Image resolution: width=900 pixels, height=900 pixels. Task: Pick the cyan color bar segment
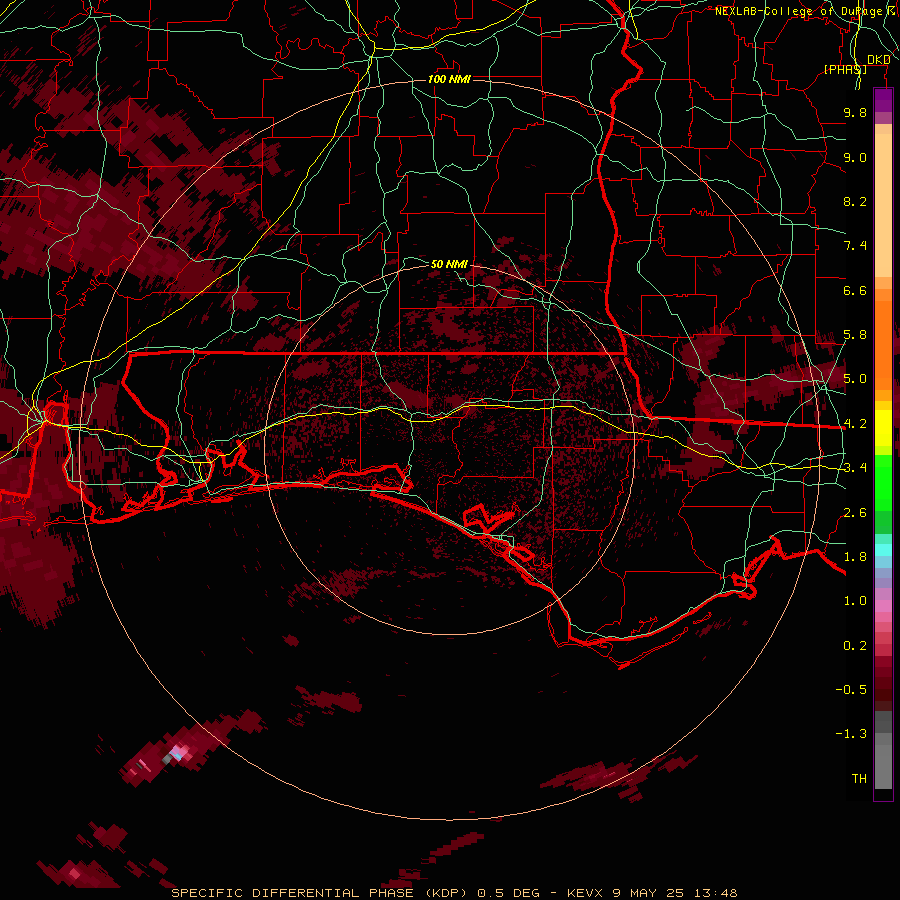(x=883, y=550)
